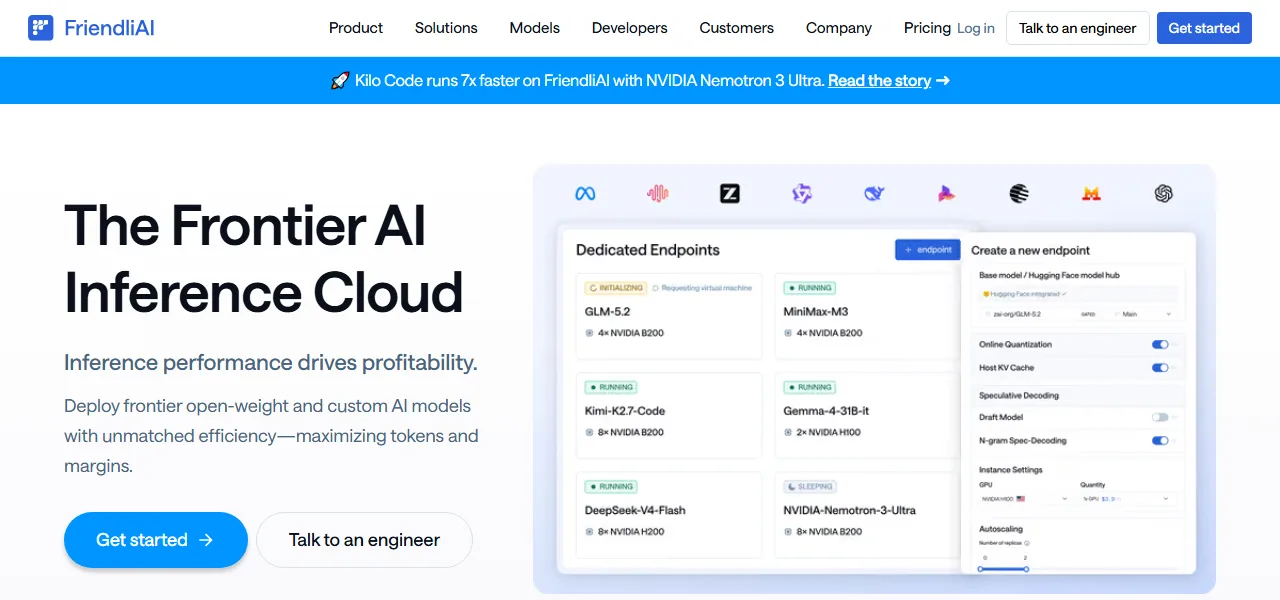Click the purple Qwen star logo

tap(802, 194)
